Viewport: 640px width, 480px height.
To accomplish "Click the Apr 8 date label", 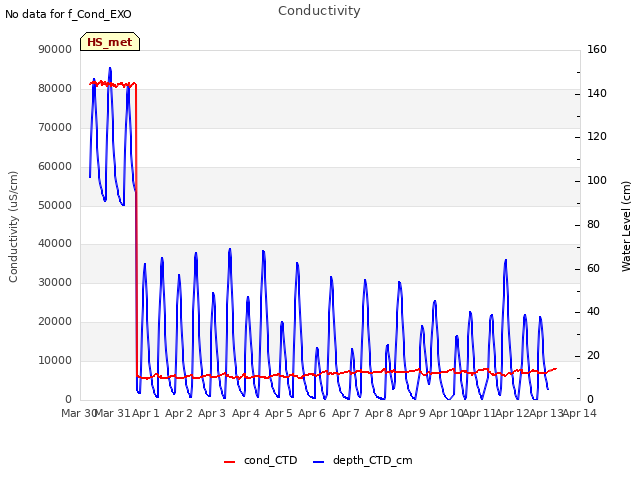I will pyautogui.click(x=379, y=413).
